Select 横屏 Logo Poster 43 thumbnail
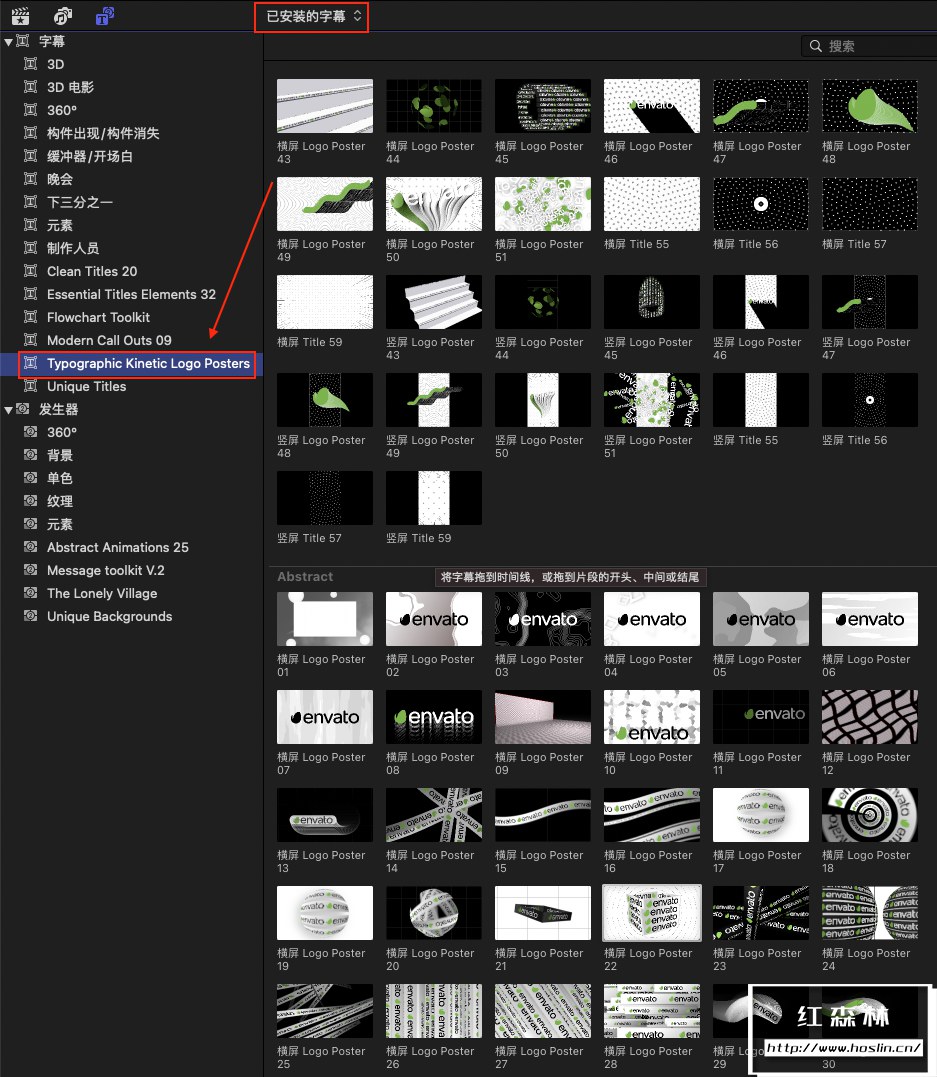This screenshot has height=1077, width=937. (325, 106)
